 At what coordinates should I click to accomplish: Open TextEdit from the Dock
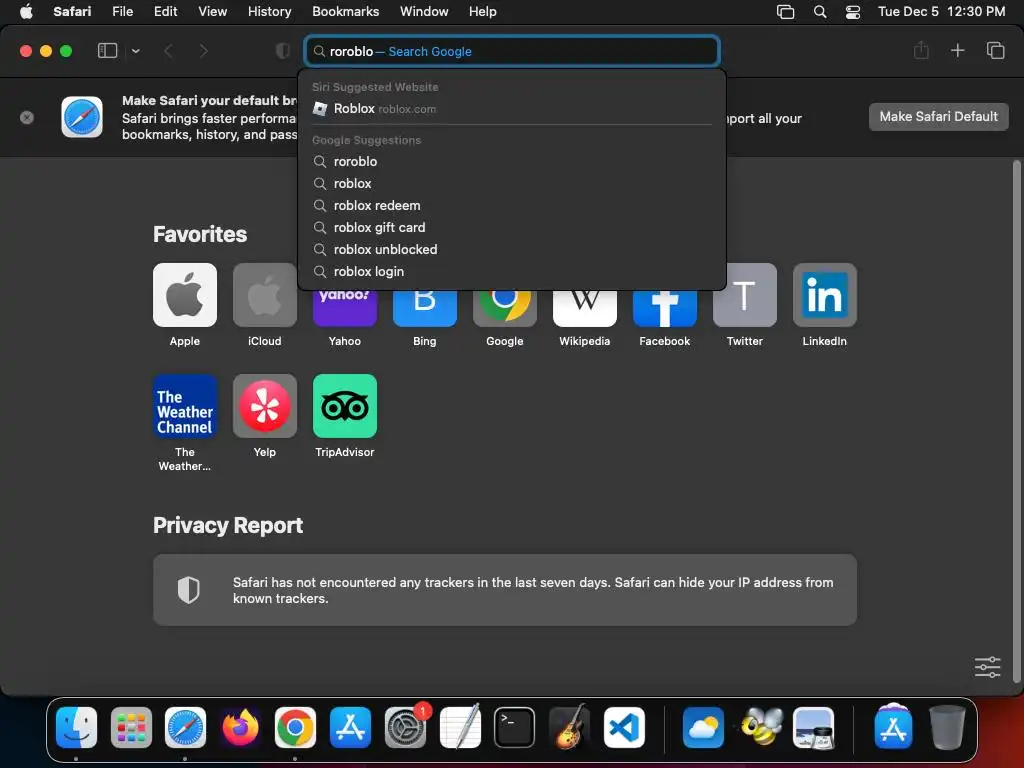(x=460, y=727)
